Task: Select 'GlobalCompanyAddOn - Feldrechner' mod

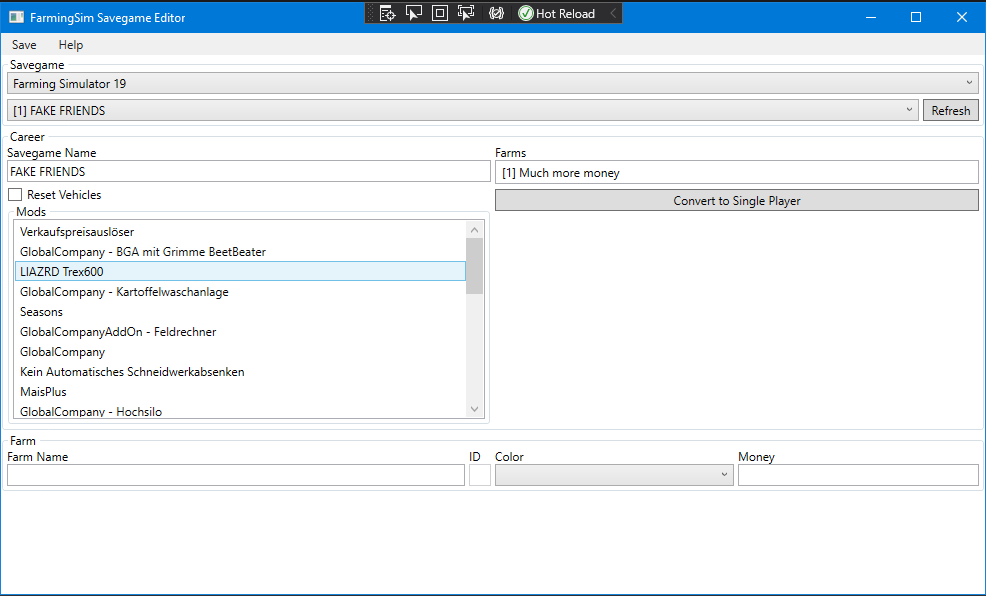Action: tap(240, 332)
